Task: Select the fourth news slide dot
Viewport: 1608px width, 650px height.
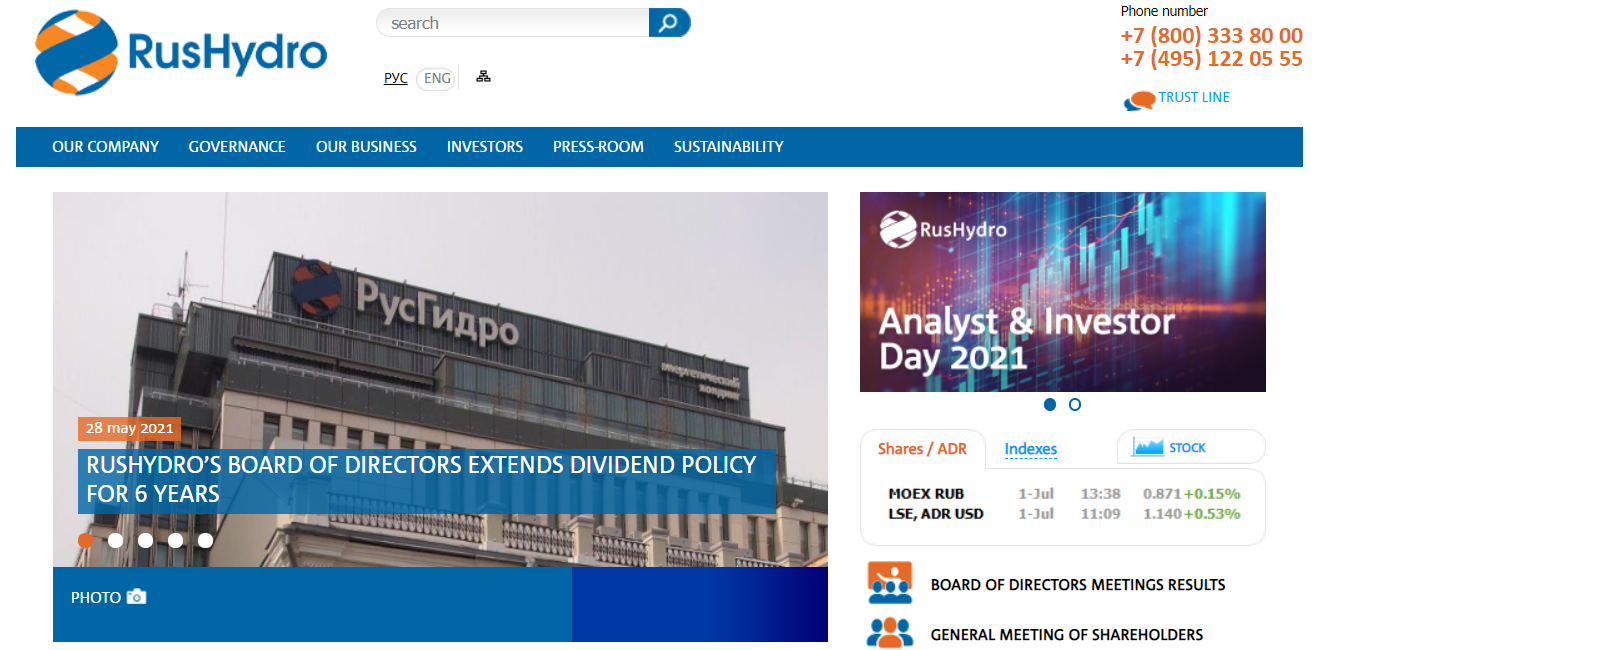Action: pyautogui.click(x=176, y=540)
